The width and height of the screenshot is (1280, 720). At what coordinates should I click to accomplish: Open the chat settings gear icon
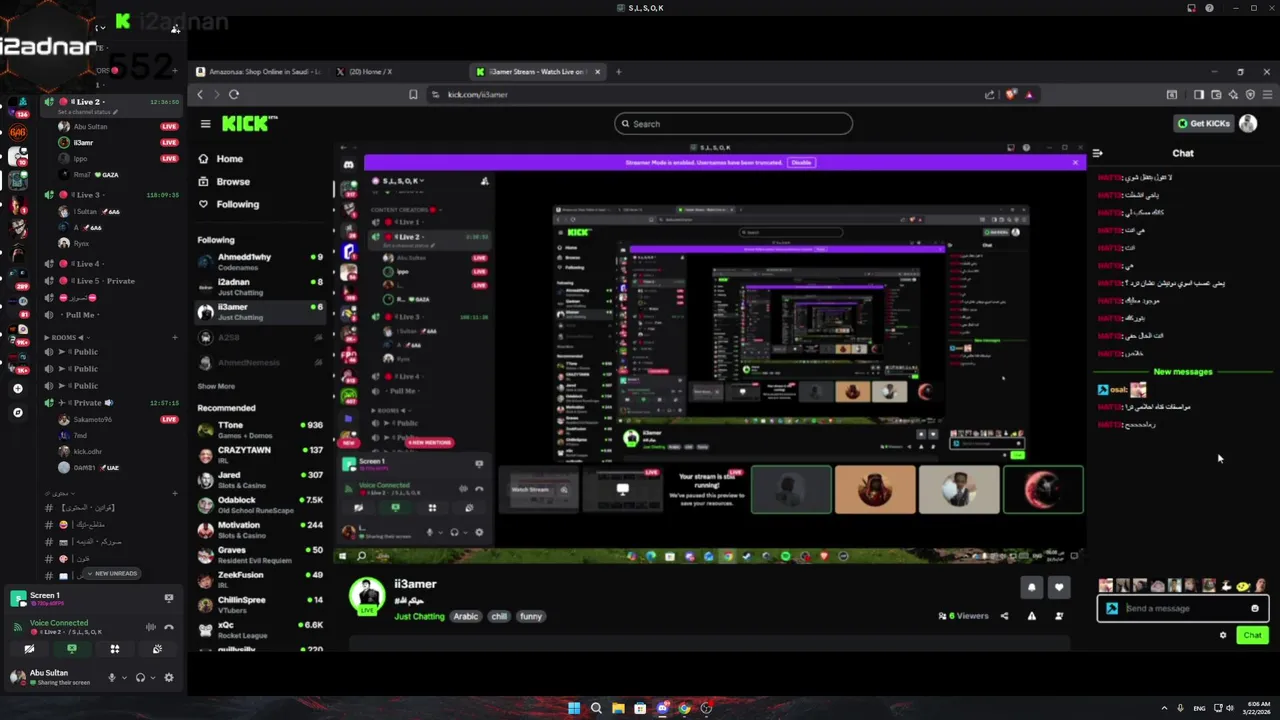1222,635
